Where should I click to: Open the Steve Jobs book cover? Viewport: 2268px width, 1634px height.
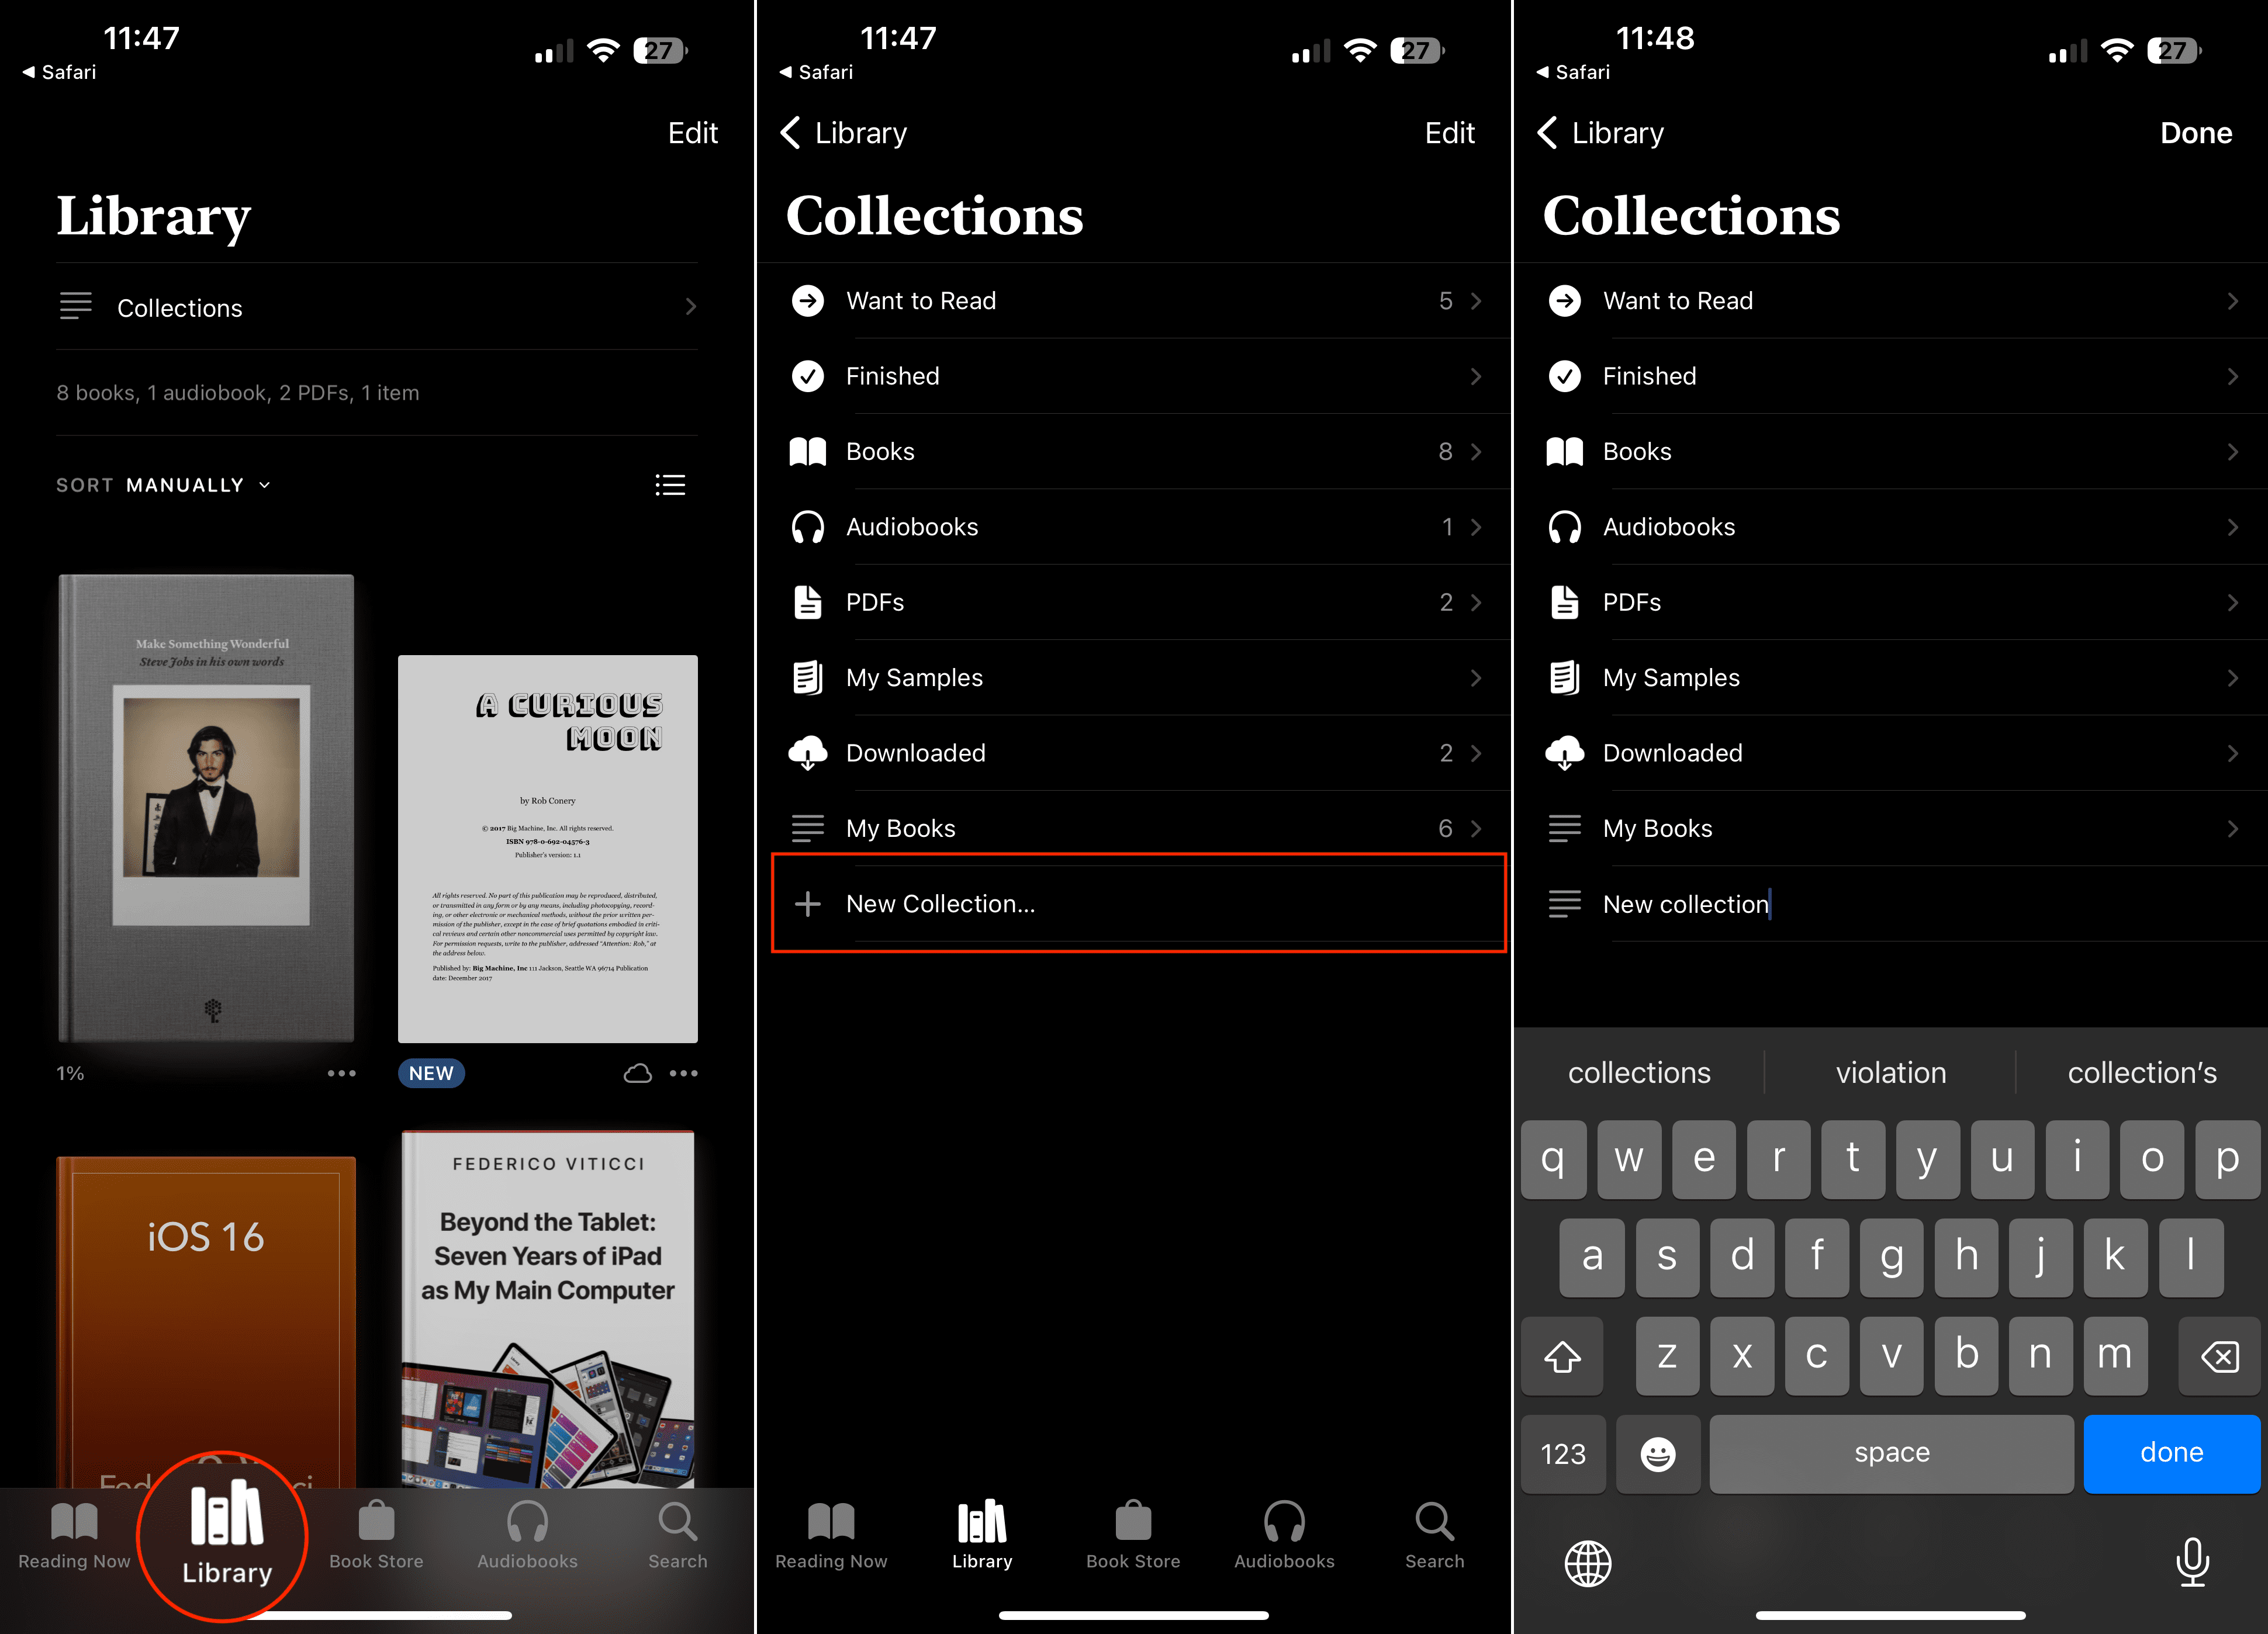206,808
